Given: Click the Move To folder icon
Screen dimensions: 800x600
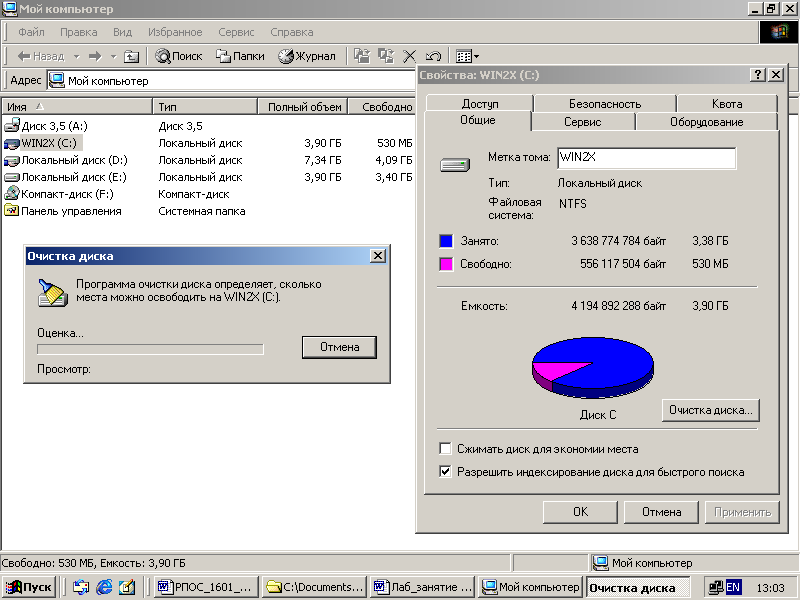Looking at the screenshot, I should (362, 56).
